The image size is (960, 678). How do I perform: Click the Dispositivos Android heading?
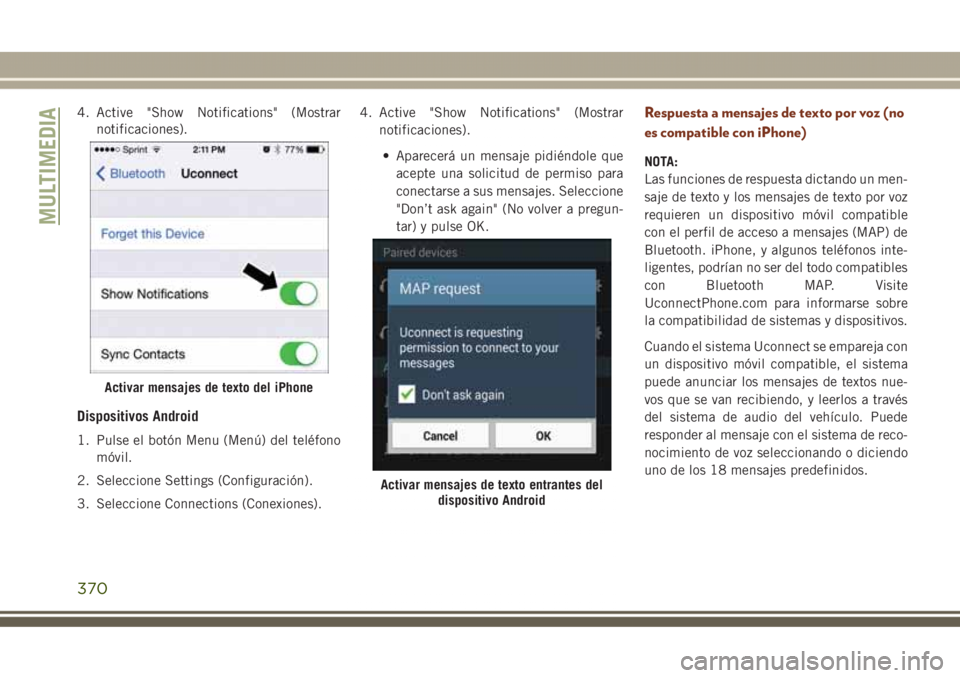138,416
